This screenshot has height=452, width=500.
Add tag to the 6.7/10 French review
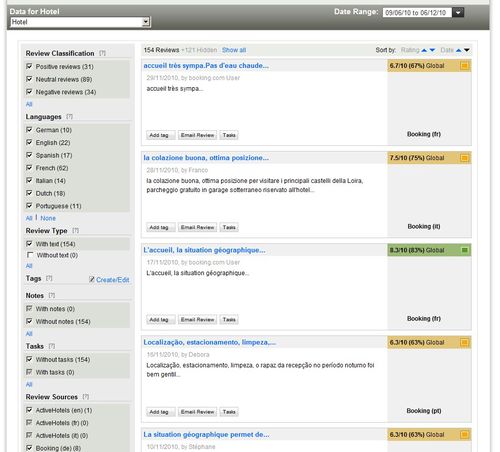(160, 135)
